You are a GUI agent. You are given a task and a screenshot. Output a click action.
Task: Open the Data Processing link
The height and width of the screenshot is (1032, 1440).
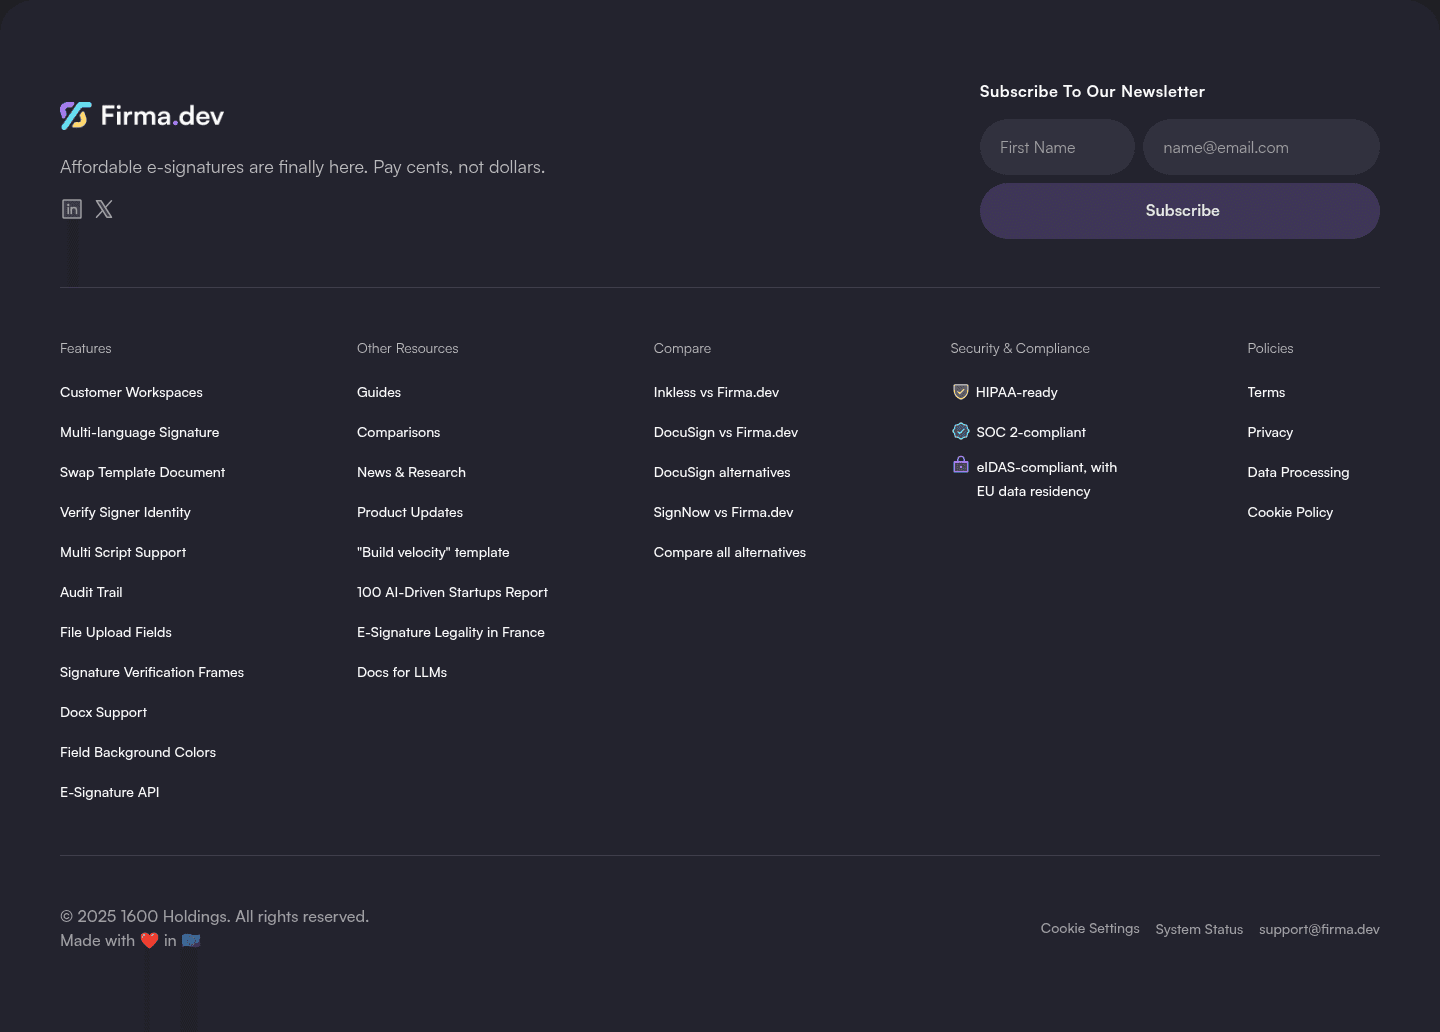[x=1298, y=472]
